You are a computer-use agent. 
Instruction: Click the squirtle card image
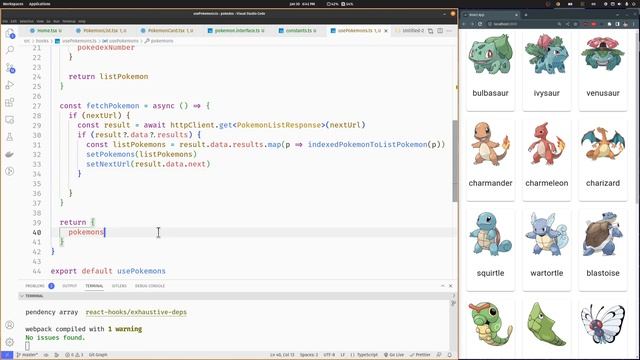[x=490, y=234]
